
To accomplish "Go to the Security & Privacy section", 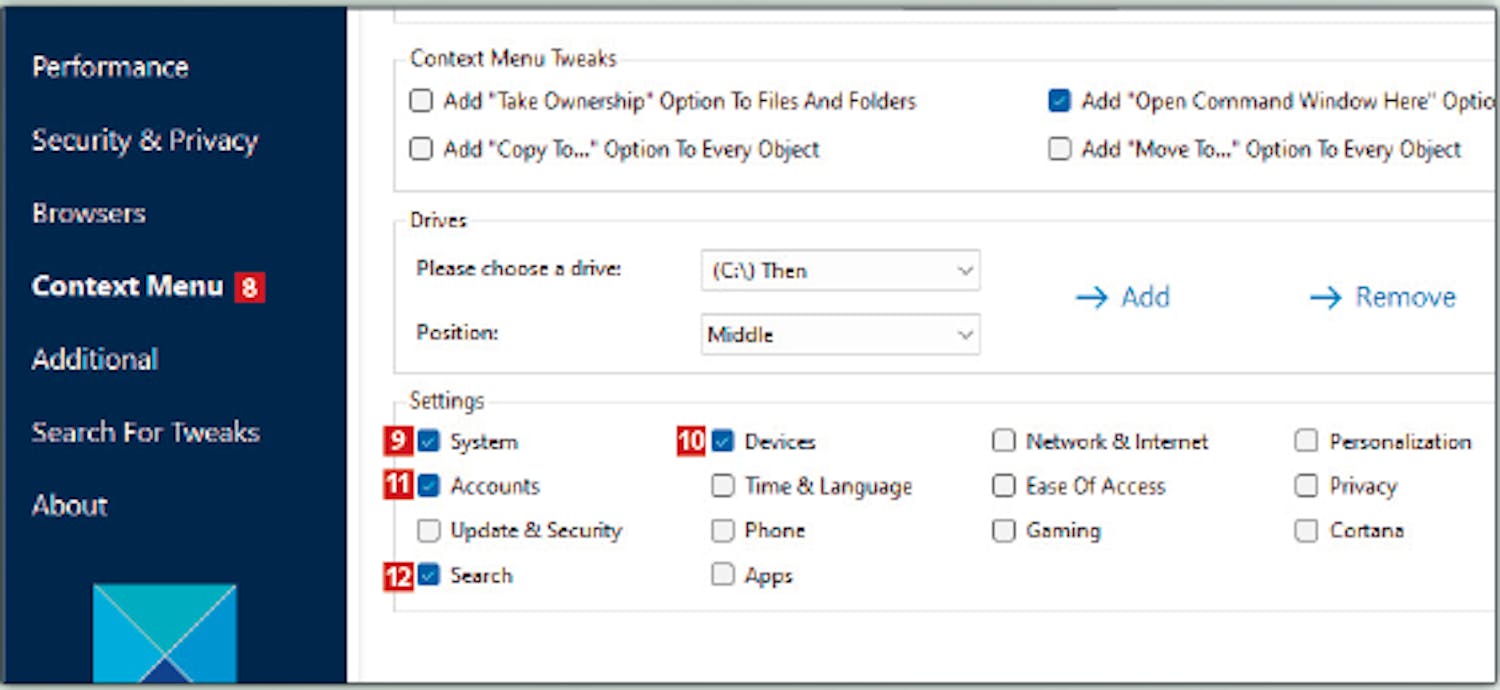I will tap(145, 140).
